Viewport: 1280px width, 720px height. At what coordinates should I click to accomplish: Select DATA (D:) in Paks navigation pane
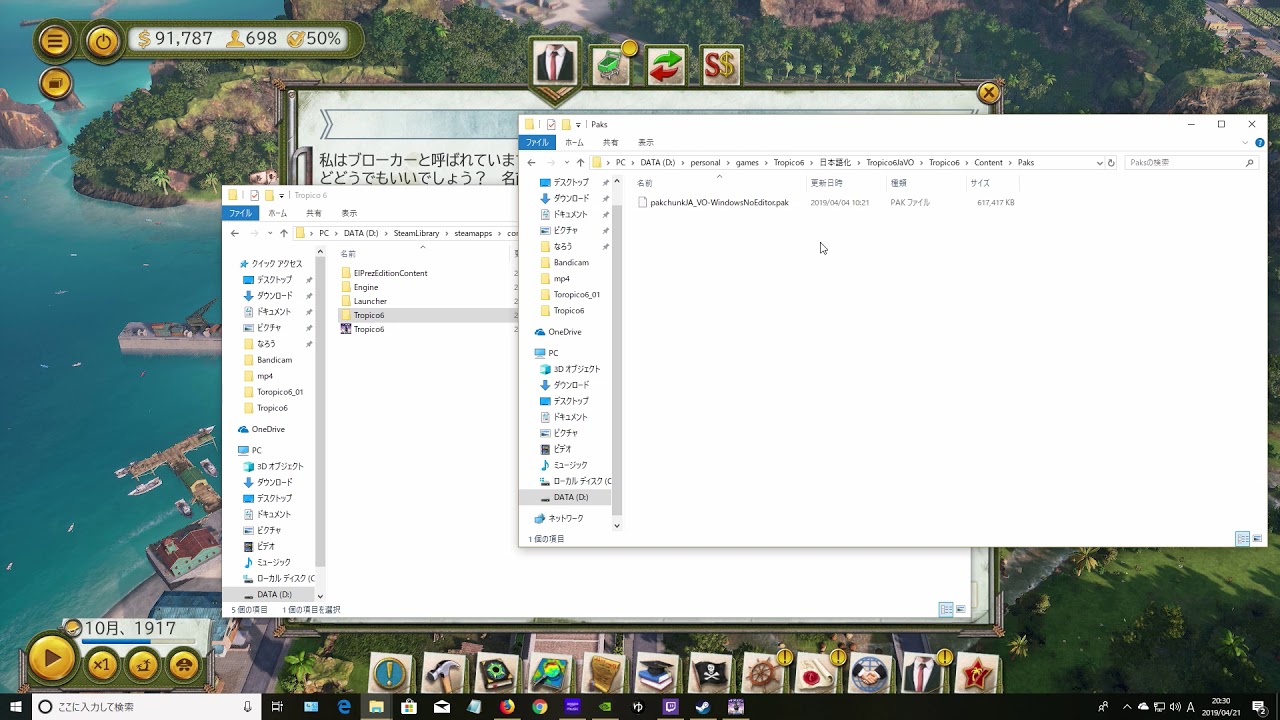pos(571,497)
